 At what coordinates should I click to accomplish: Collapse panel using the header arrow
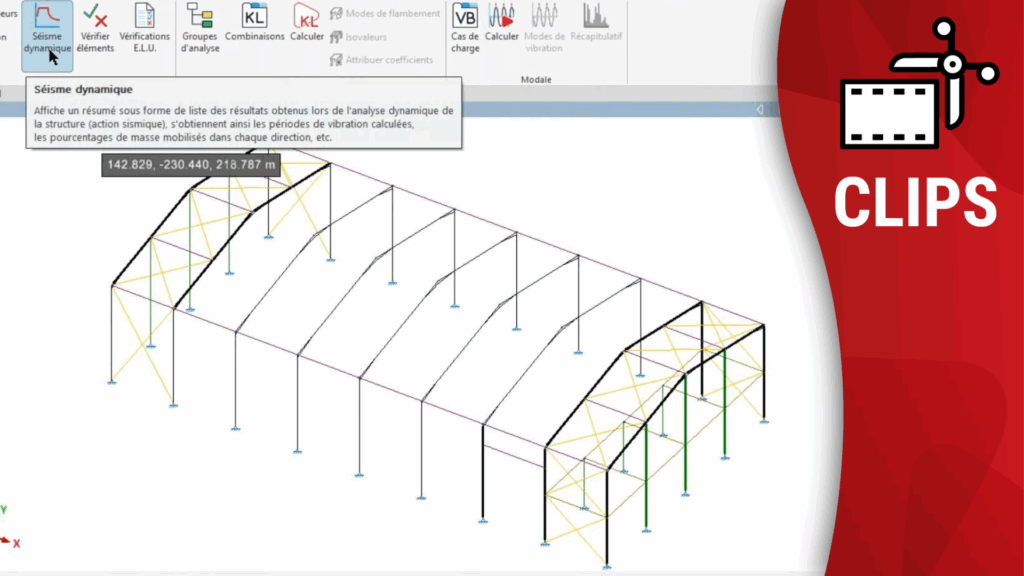coord(760,109)
